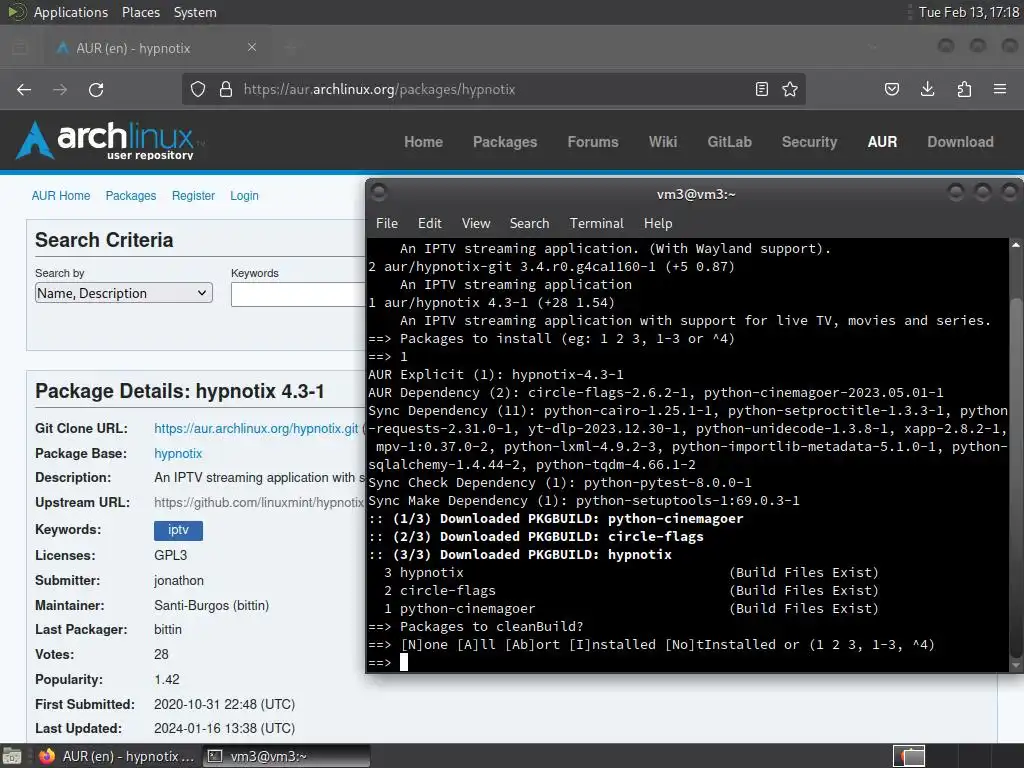Reload the AUR hypnotix page
Viewport: 1024px width, 768px height.
pyautogui.click(x=96, y=89)
